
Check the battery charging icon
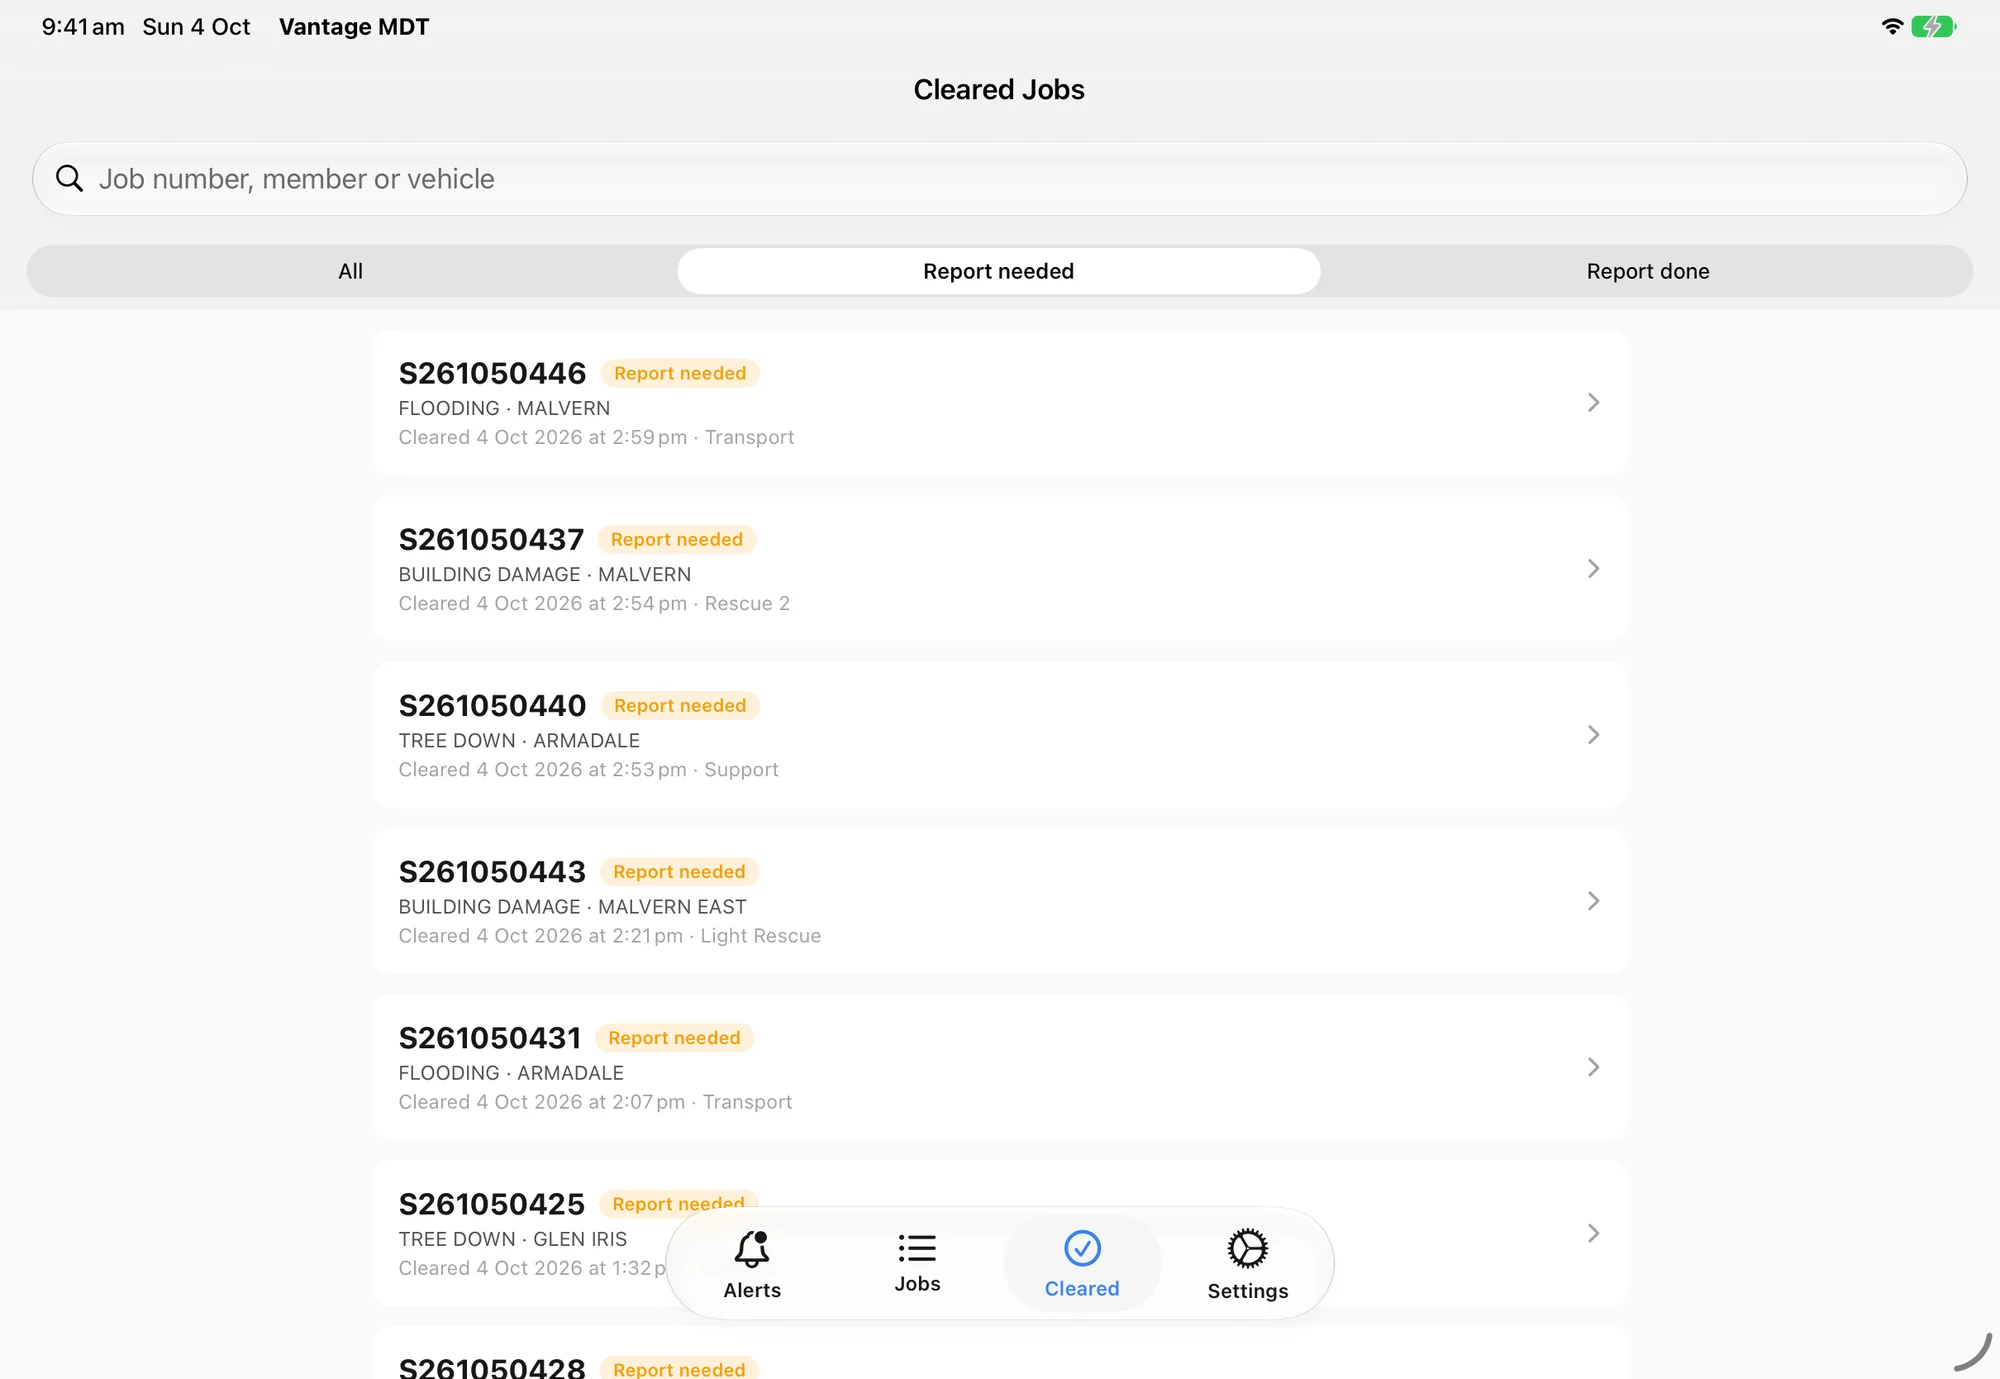tap(1933, 27)
